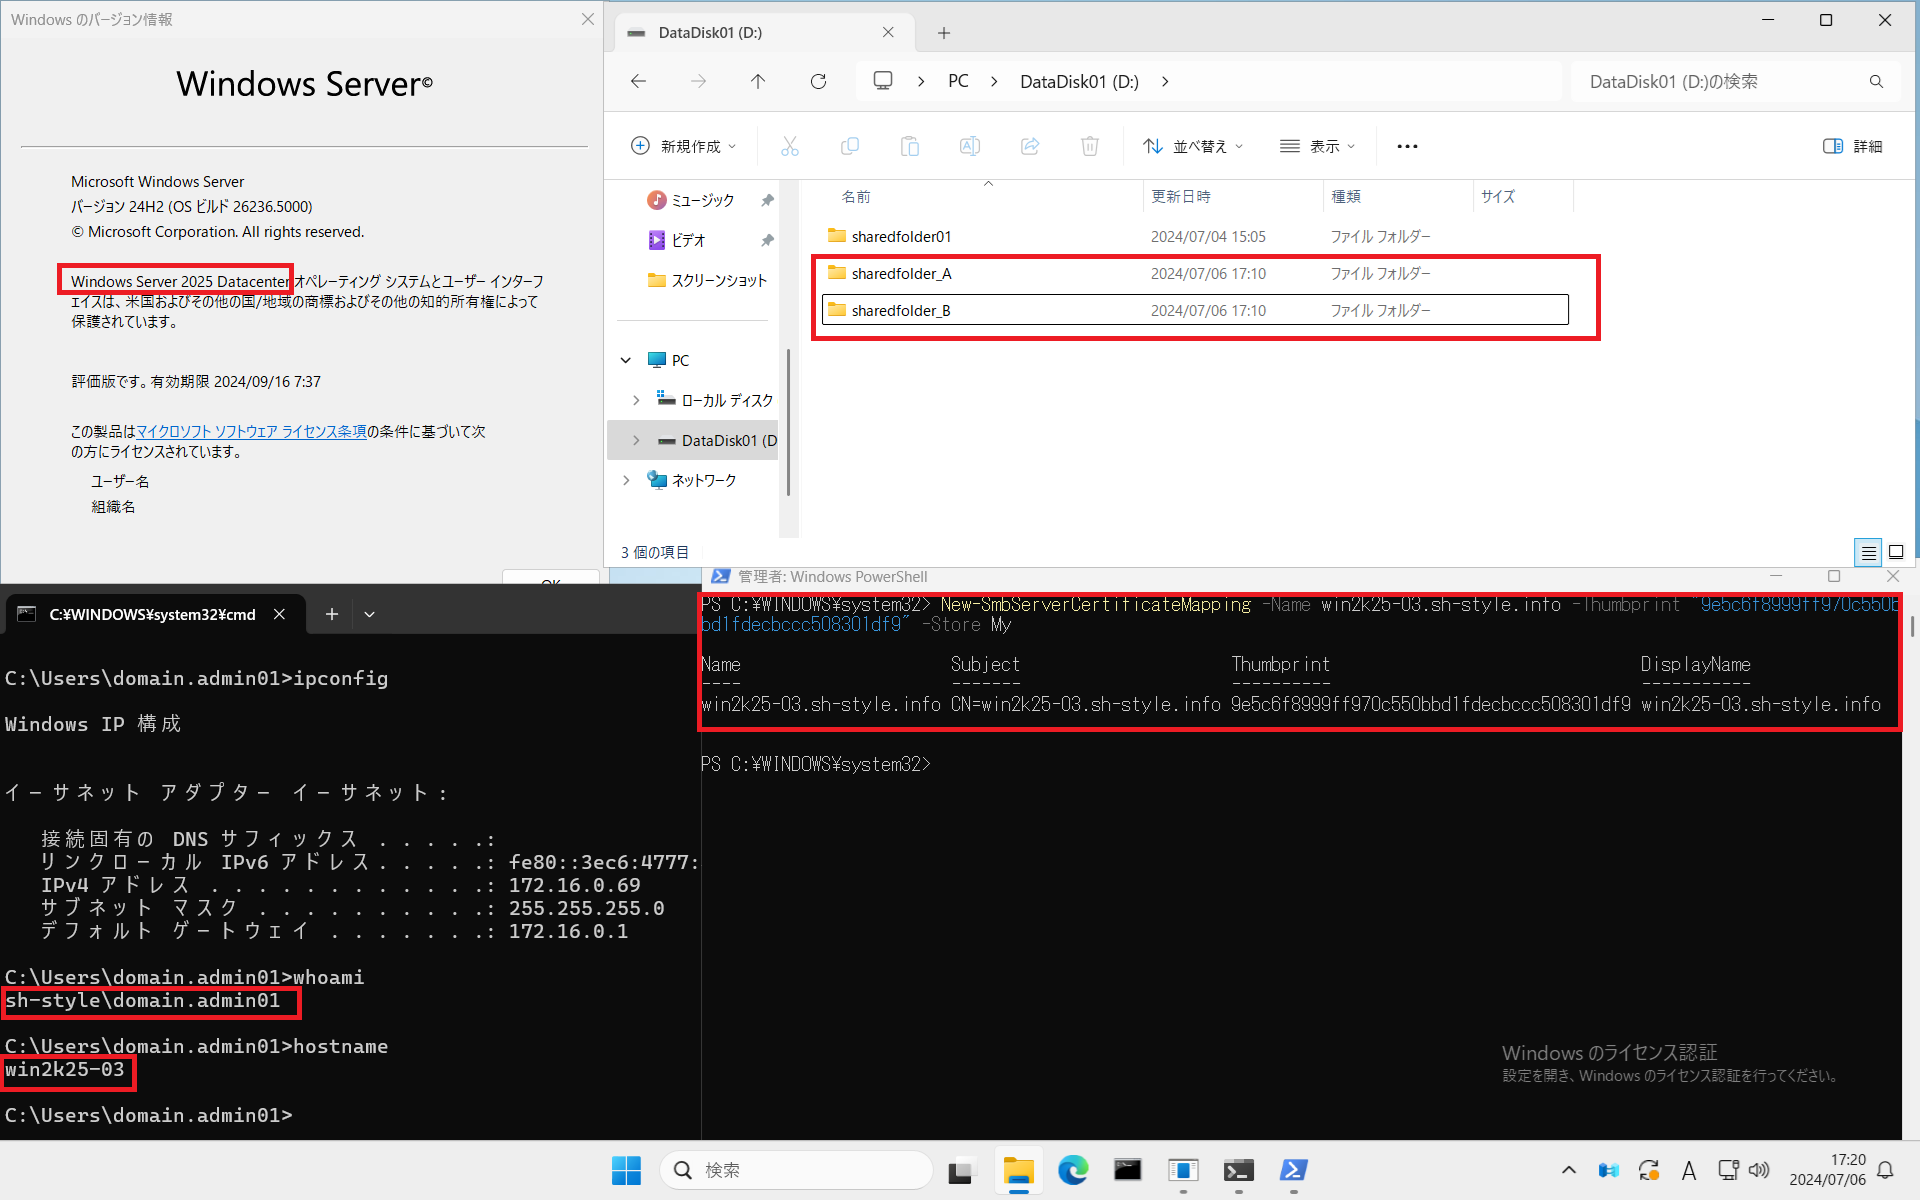
Task: Switch to large thumbnails view toggle
Action: pyautogui.click(x=1895, y=552)
